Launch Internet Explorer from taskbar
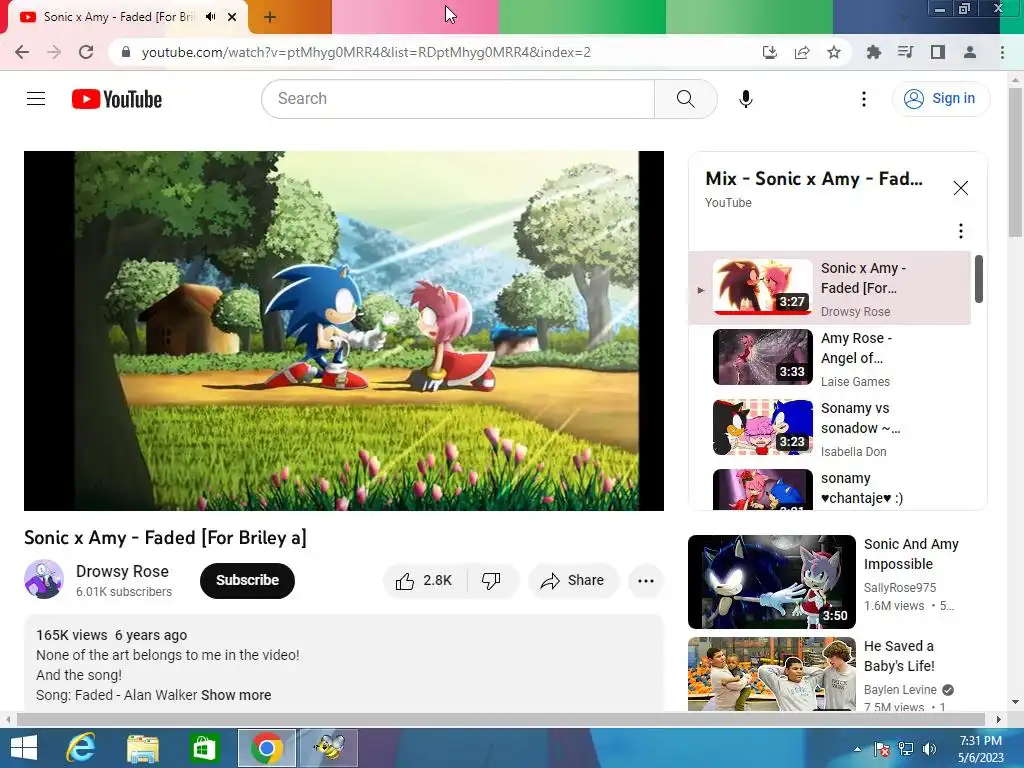This screenshot has height=768, width=1024. click(81, 748)
